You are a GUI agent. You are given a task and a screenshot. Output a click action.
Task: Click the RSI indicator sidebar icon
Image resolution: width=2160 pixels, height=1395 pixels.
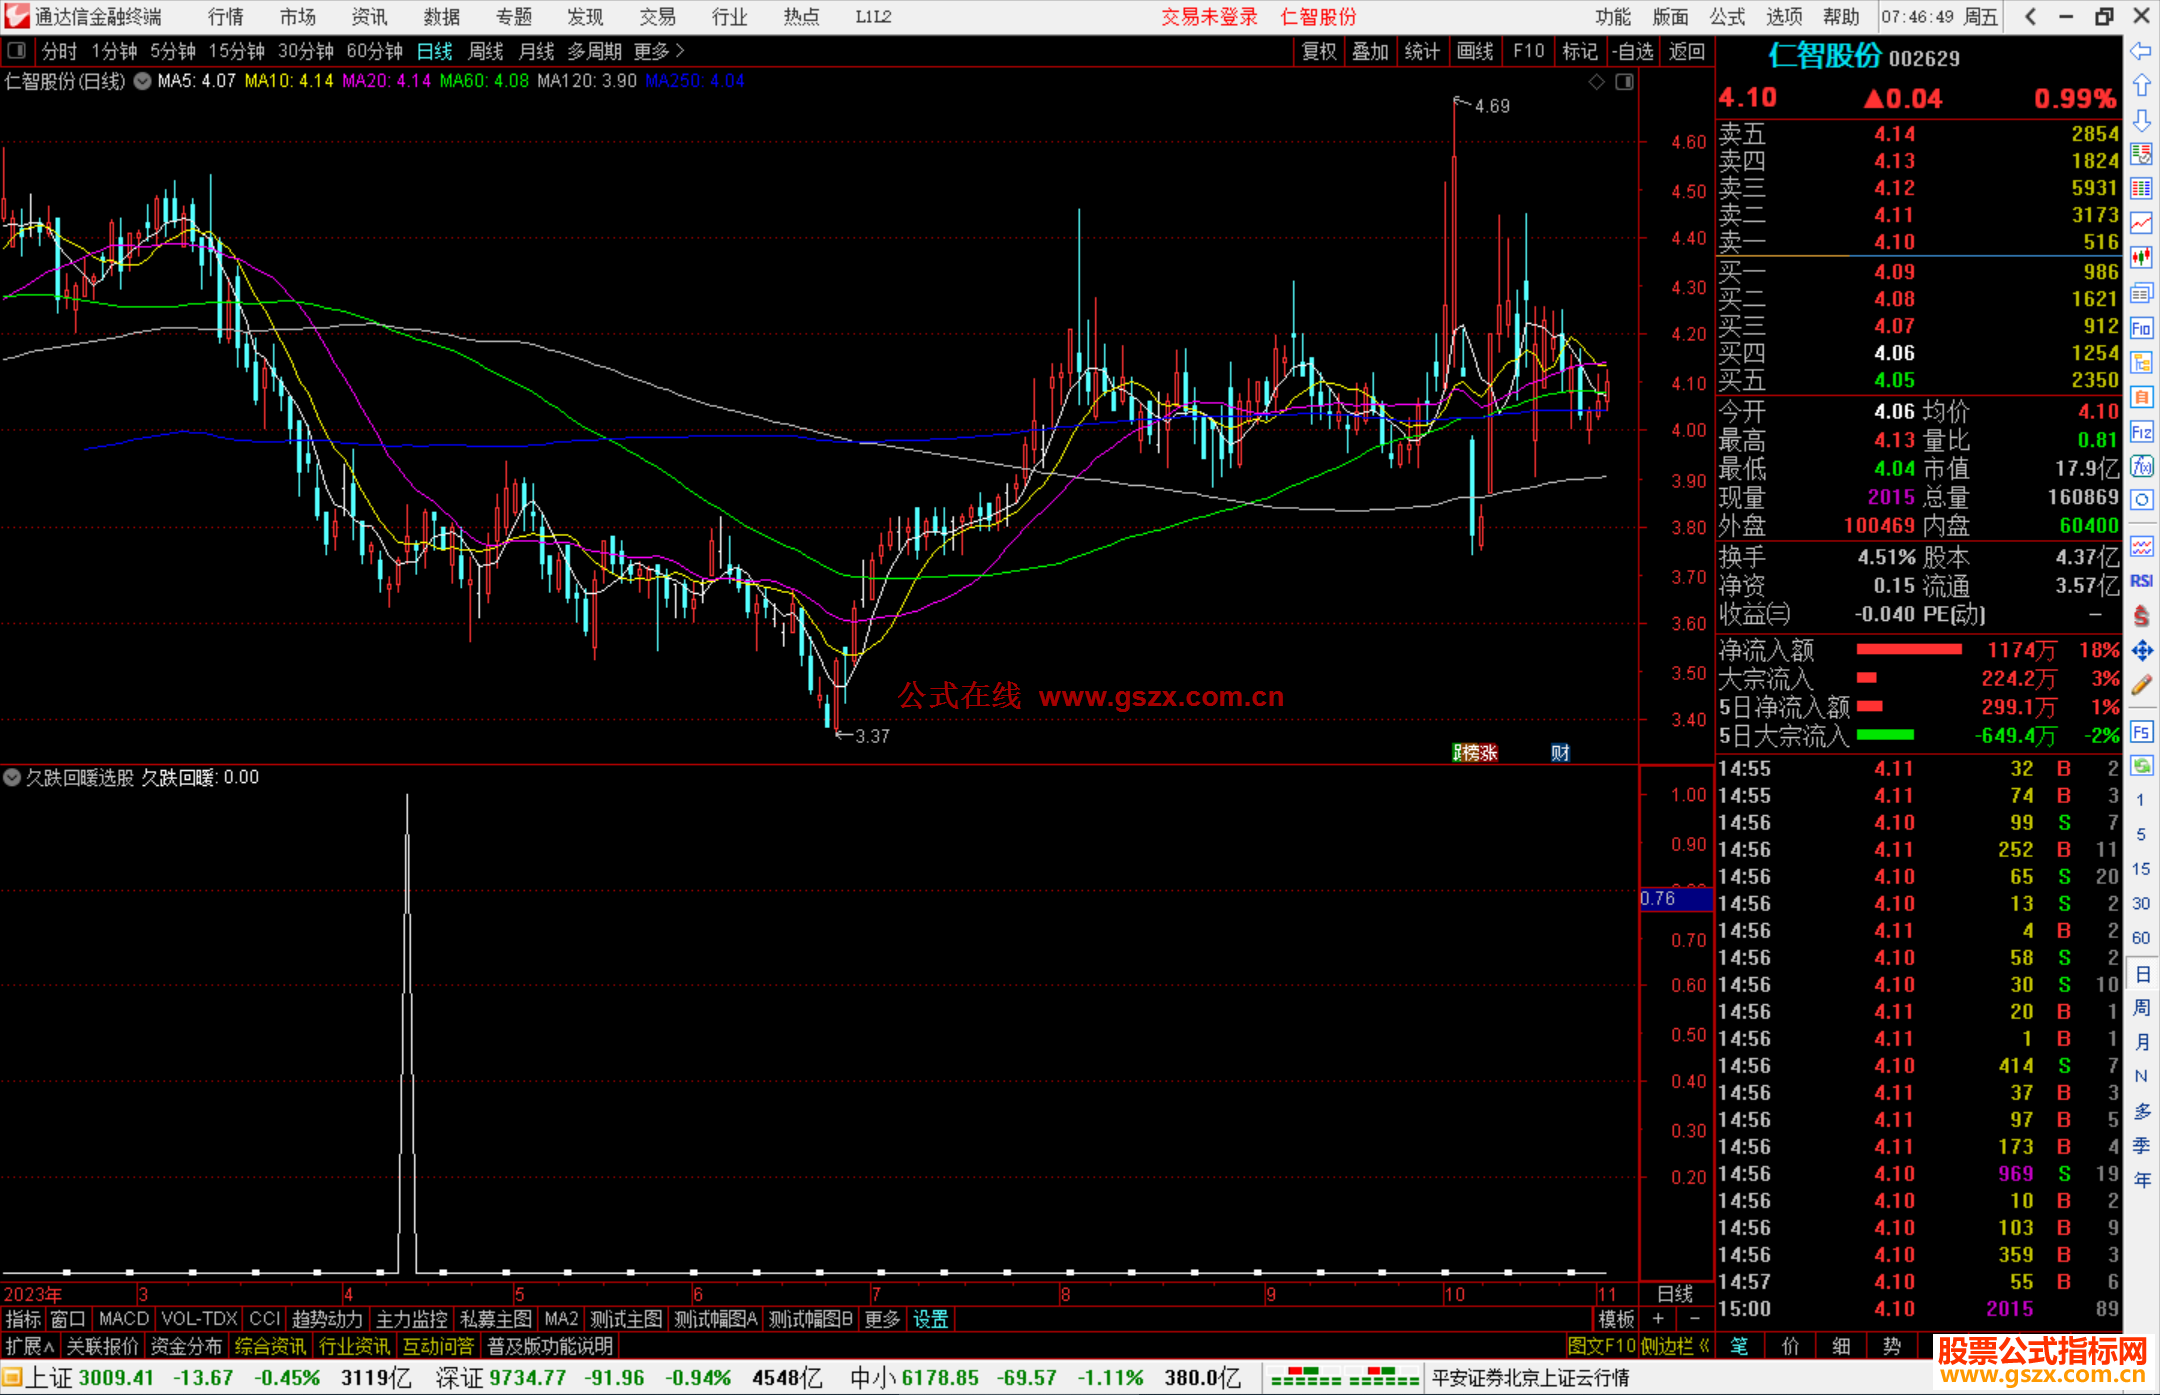click(x=2141, y=581)
